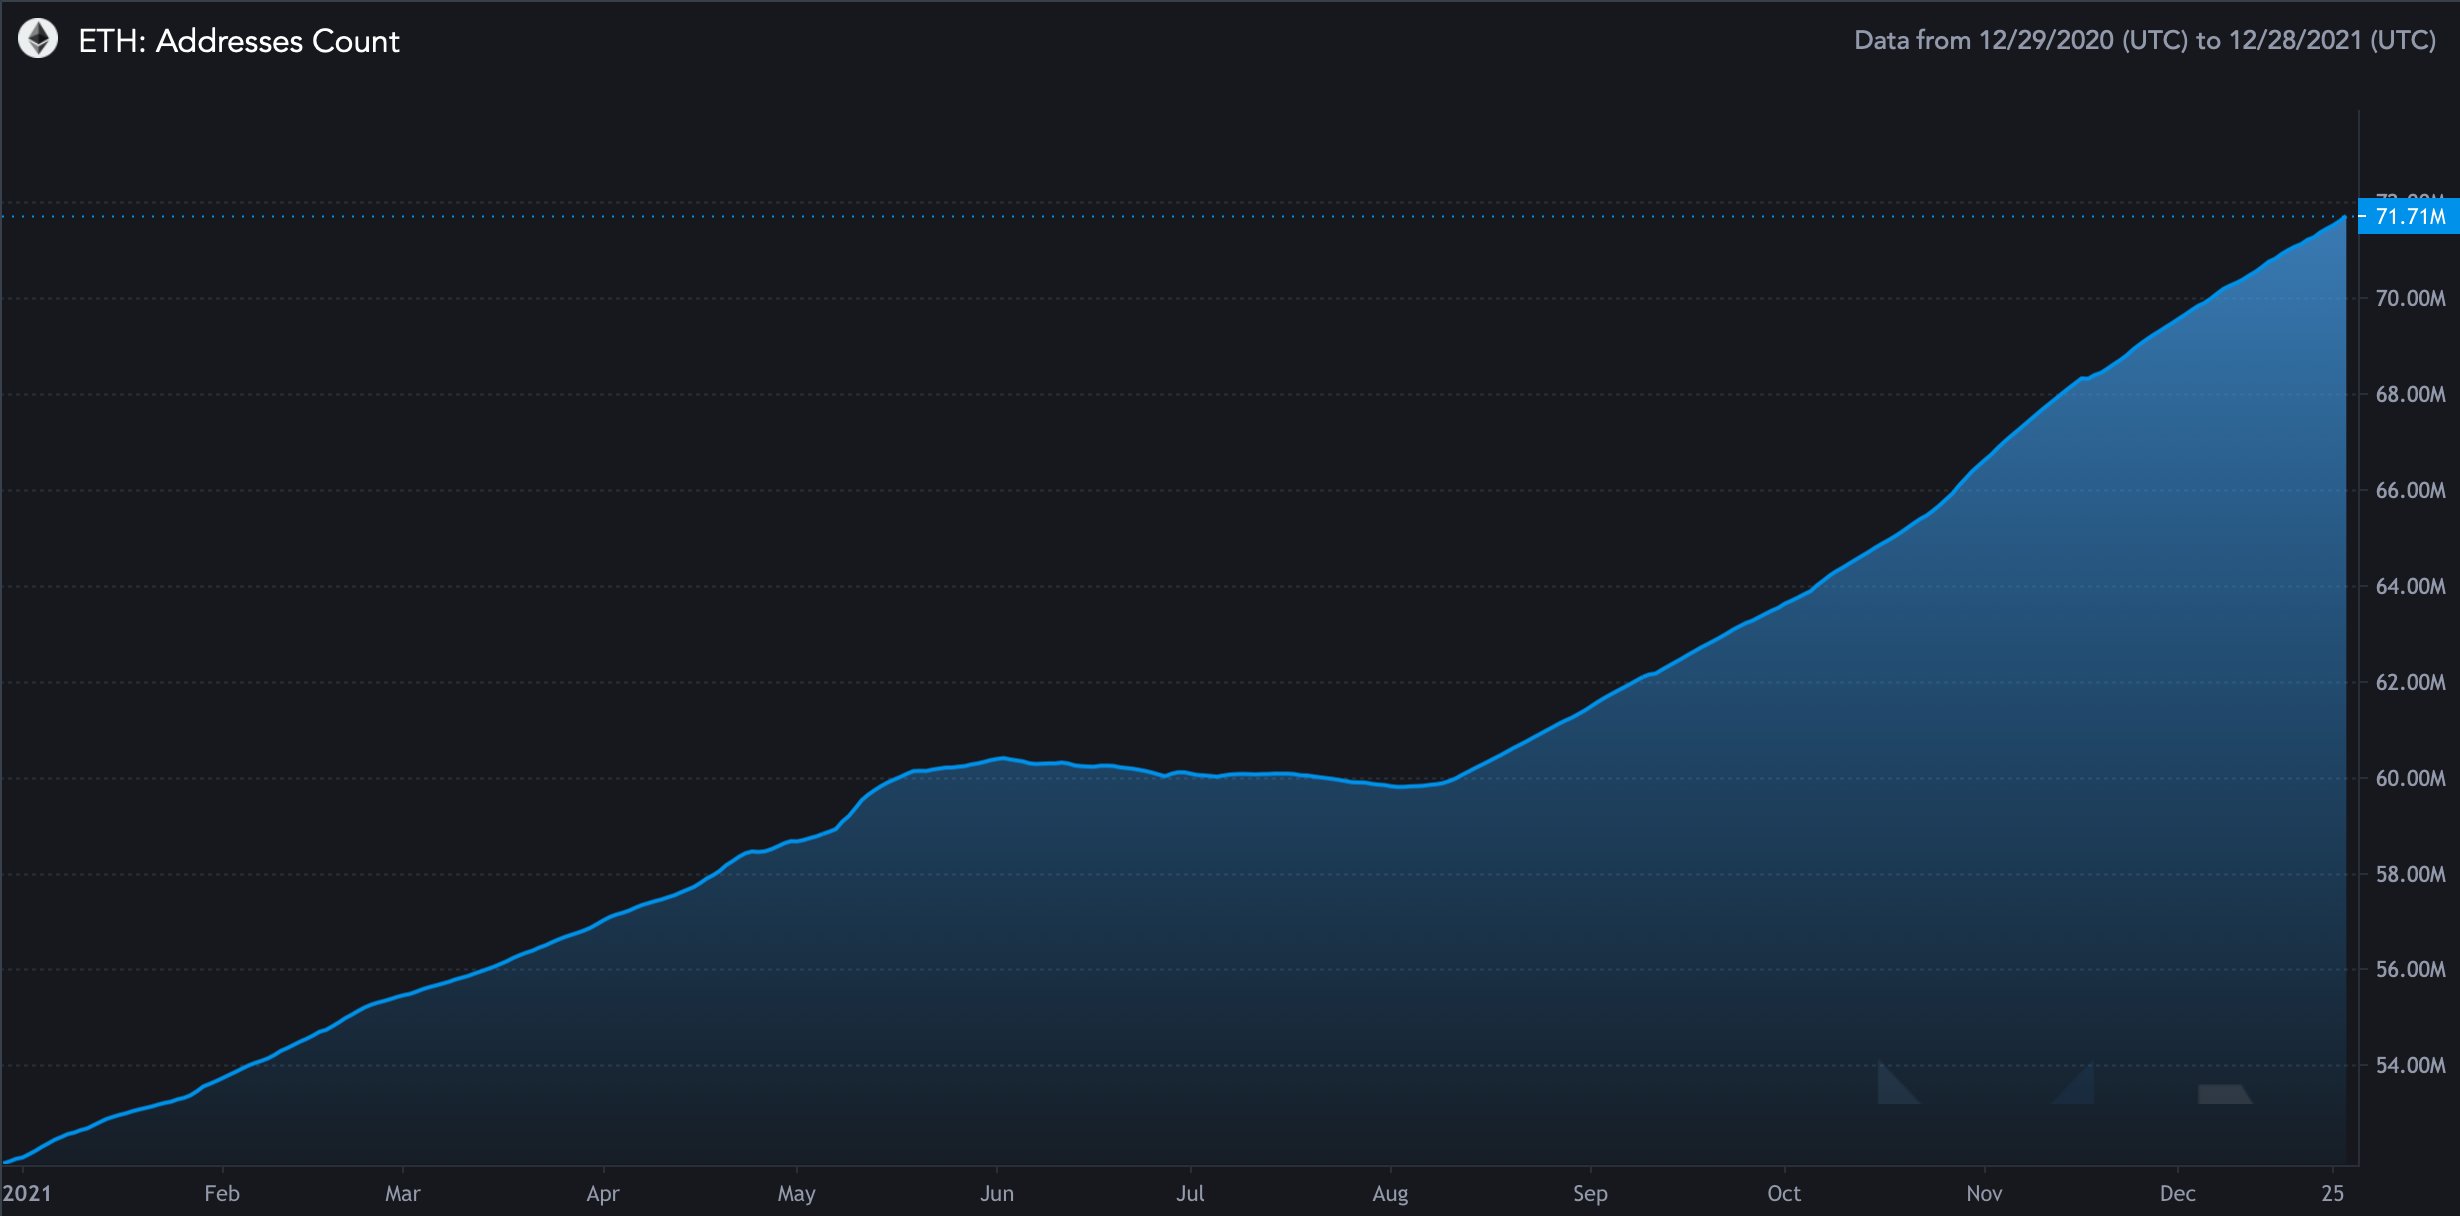This screenshot has height=1216, width=2460.
Task: Click the 2021 label on time axis
Action: point(27,1193)
